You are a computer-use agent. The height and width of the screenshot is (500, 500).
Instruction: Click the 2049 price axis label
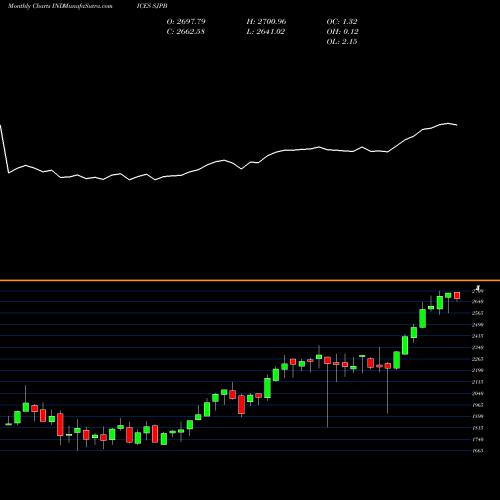(x=478, y=393)
